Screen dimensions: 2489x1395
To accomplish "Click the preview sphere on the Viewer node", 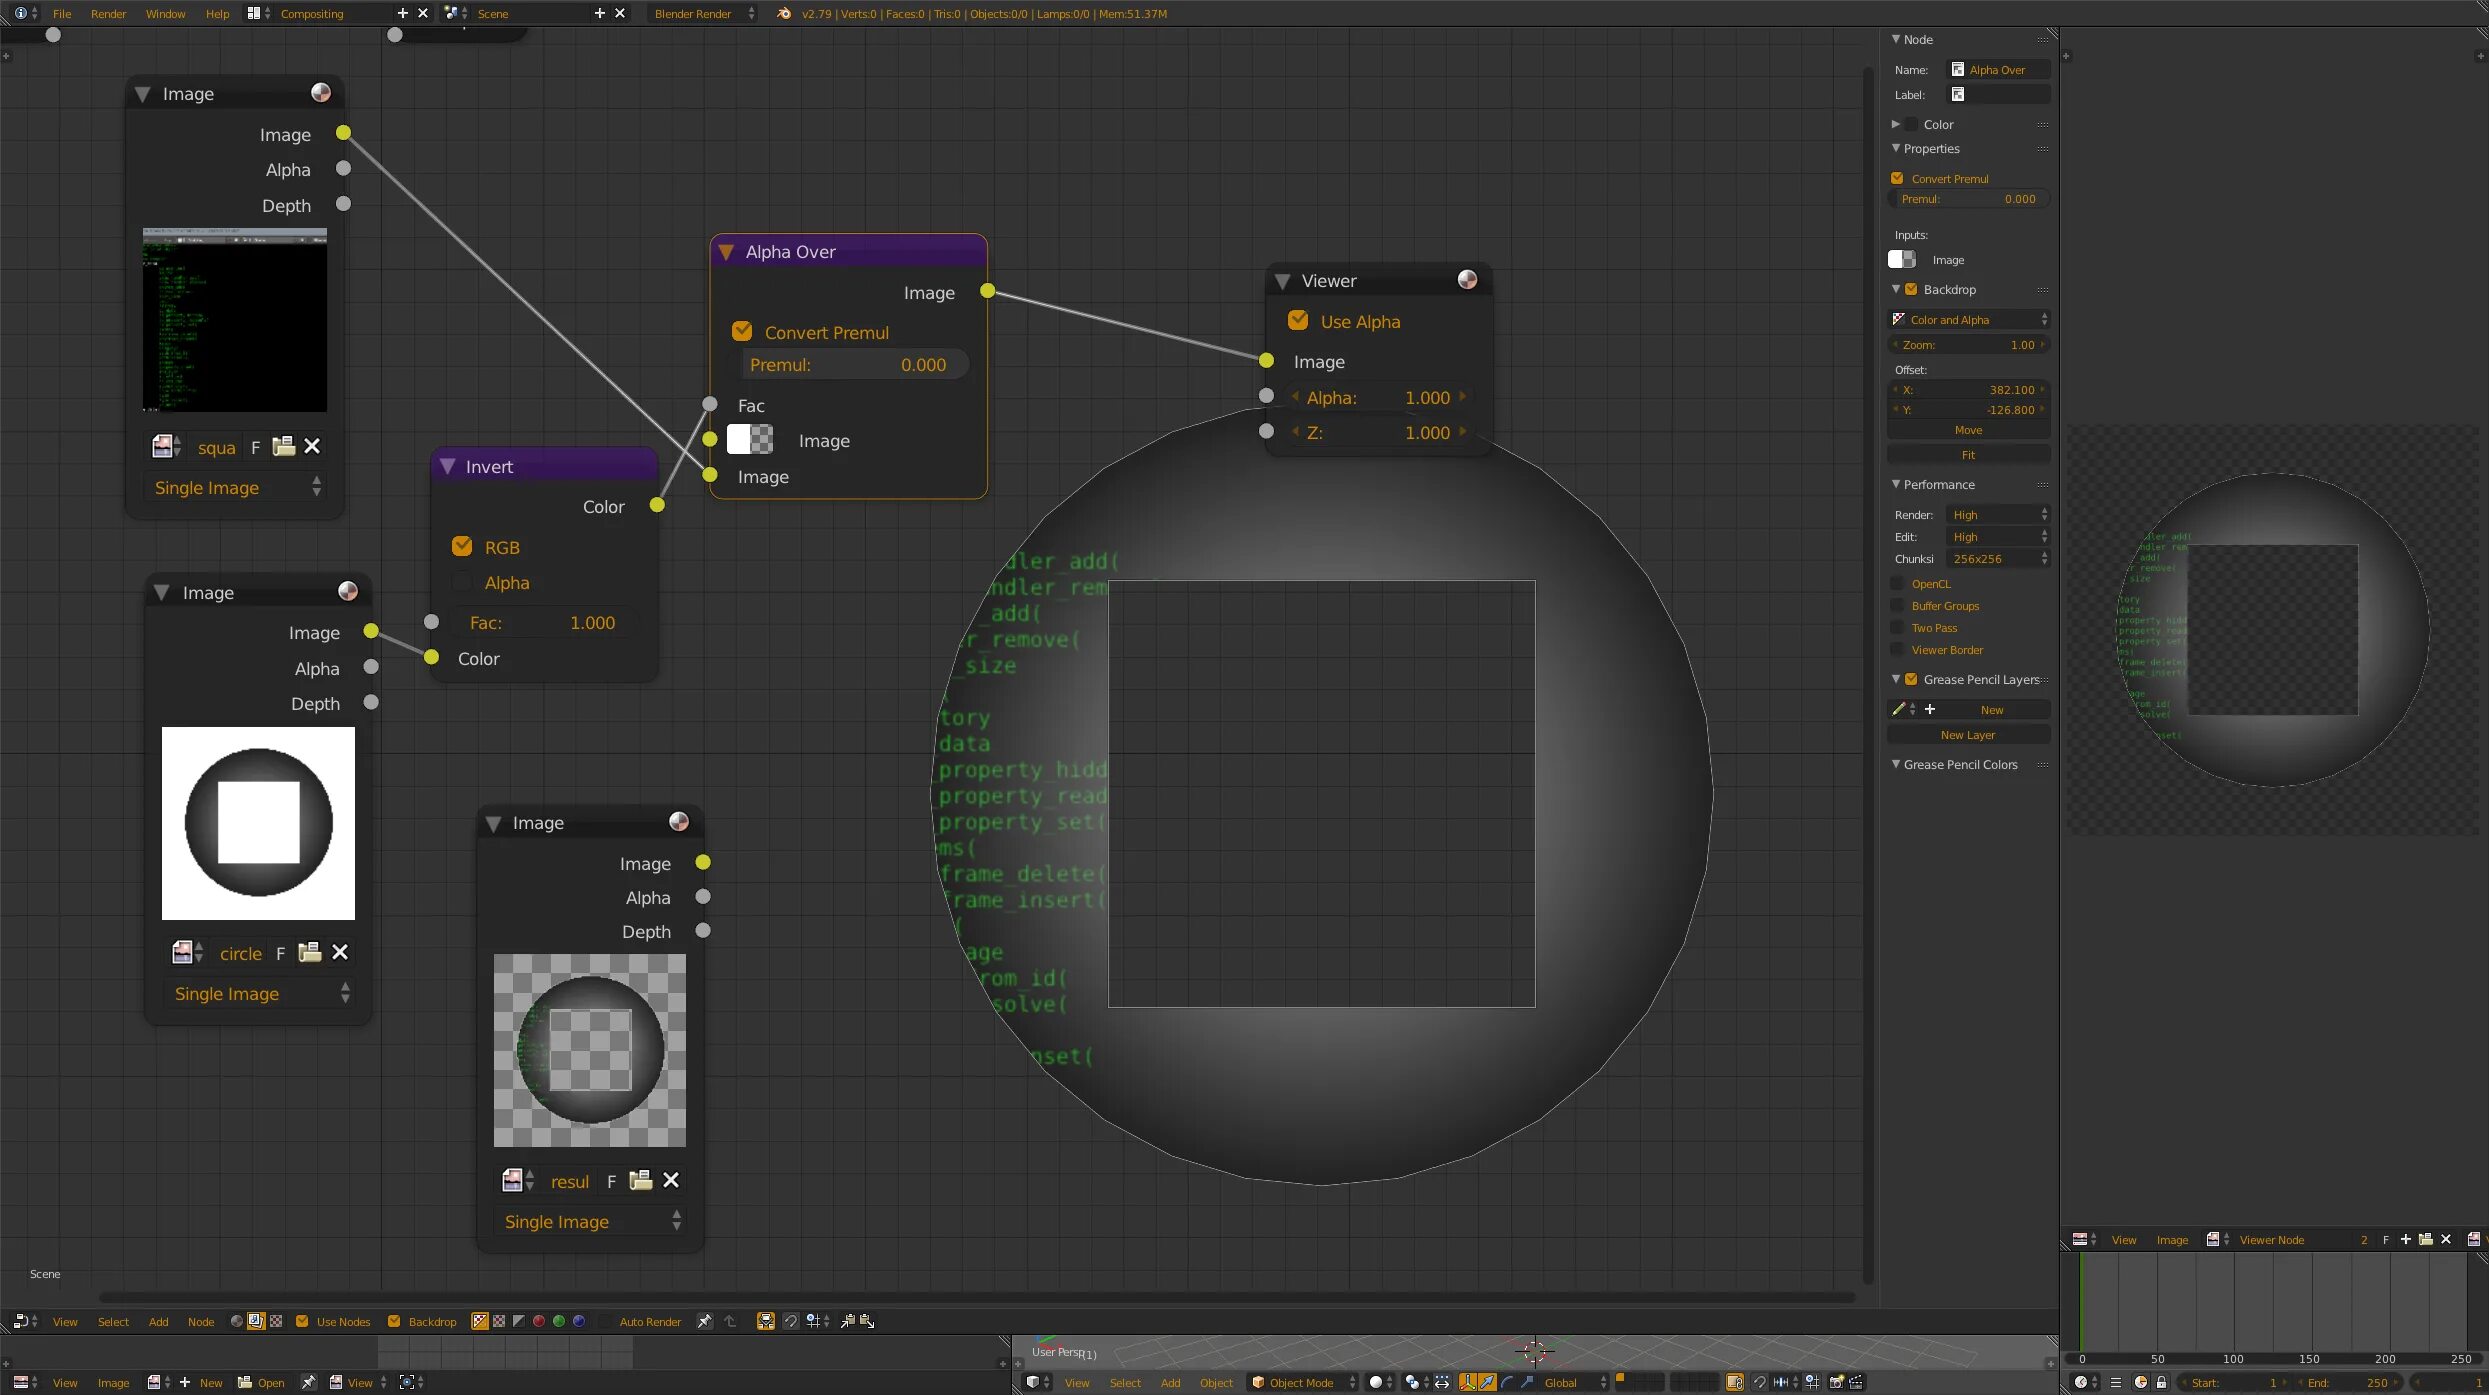I will pos(1467,280).
